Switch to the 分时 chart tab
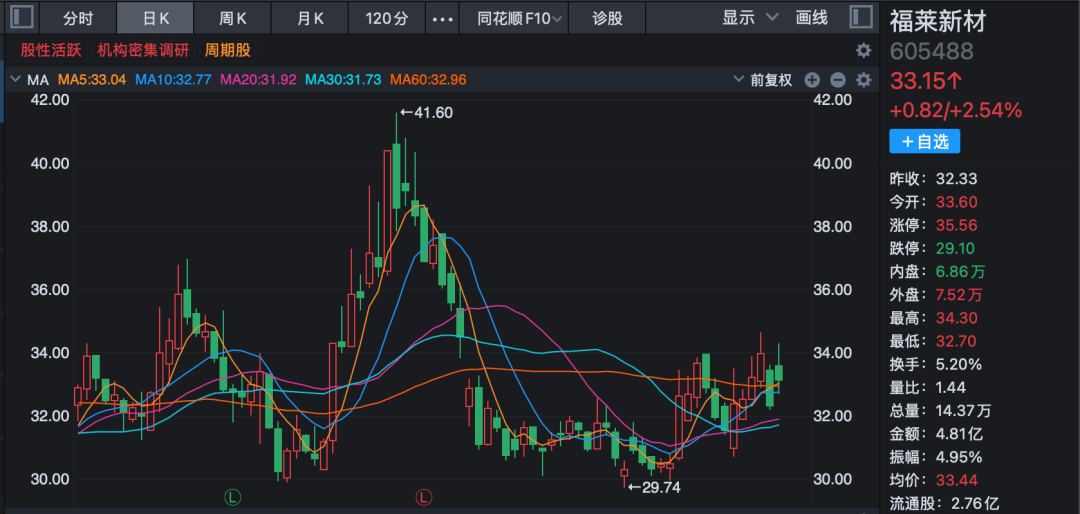1080x514 pixels. coord(77,18)
